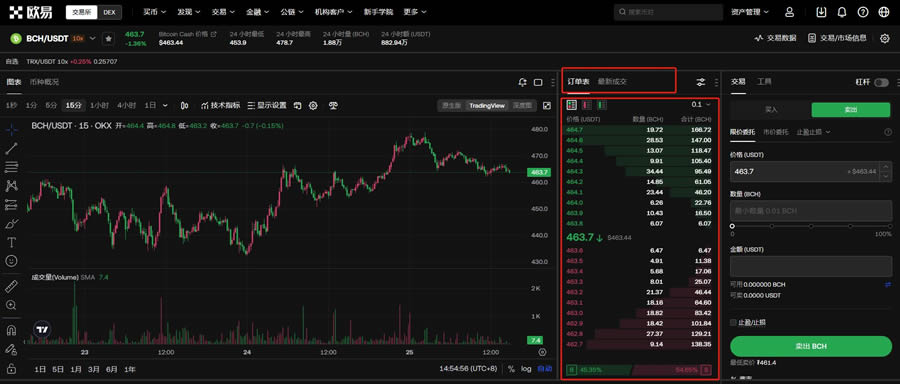
Task: Toggle the 杠杆 leverage switch
Action: (881, 83)
